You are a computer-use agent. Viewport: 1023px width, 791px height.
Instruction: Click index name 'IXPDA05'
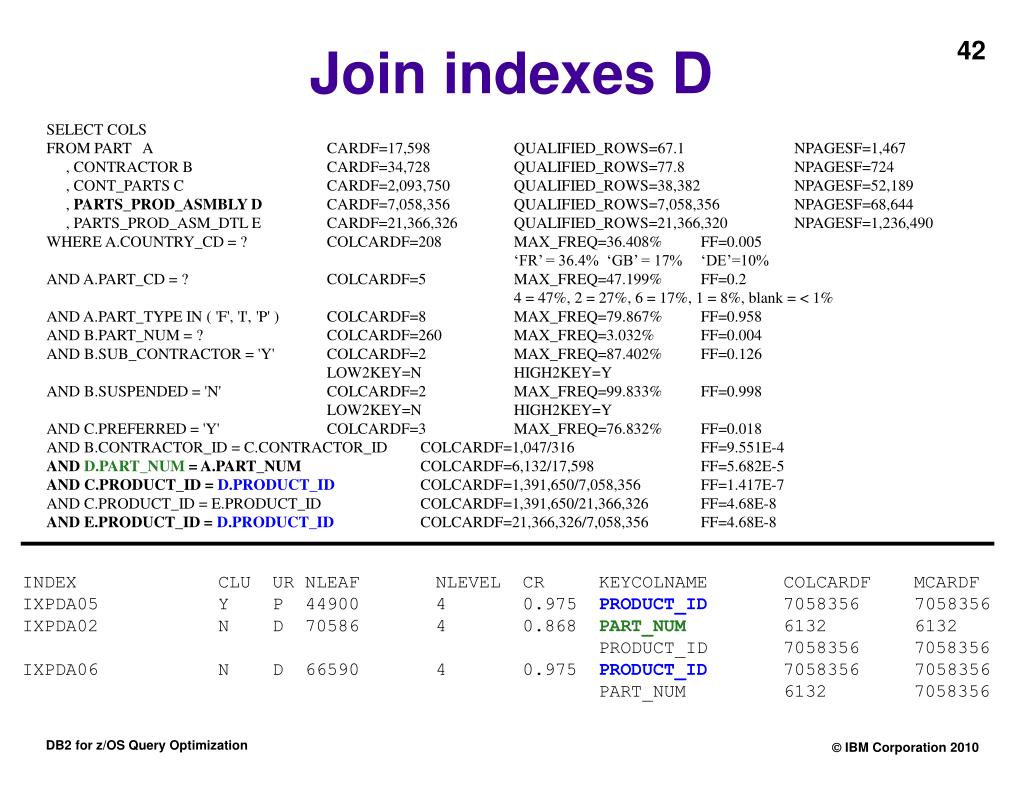pos(60,604)
